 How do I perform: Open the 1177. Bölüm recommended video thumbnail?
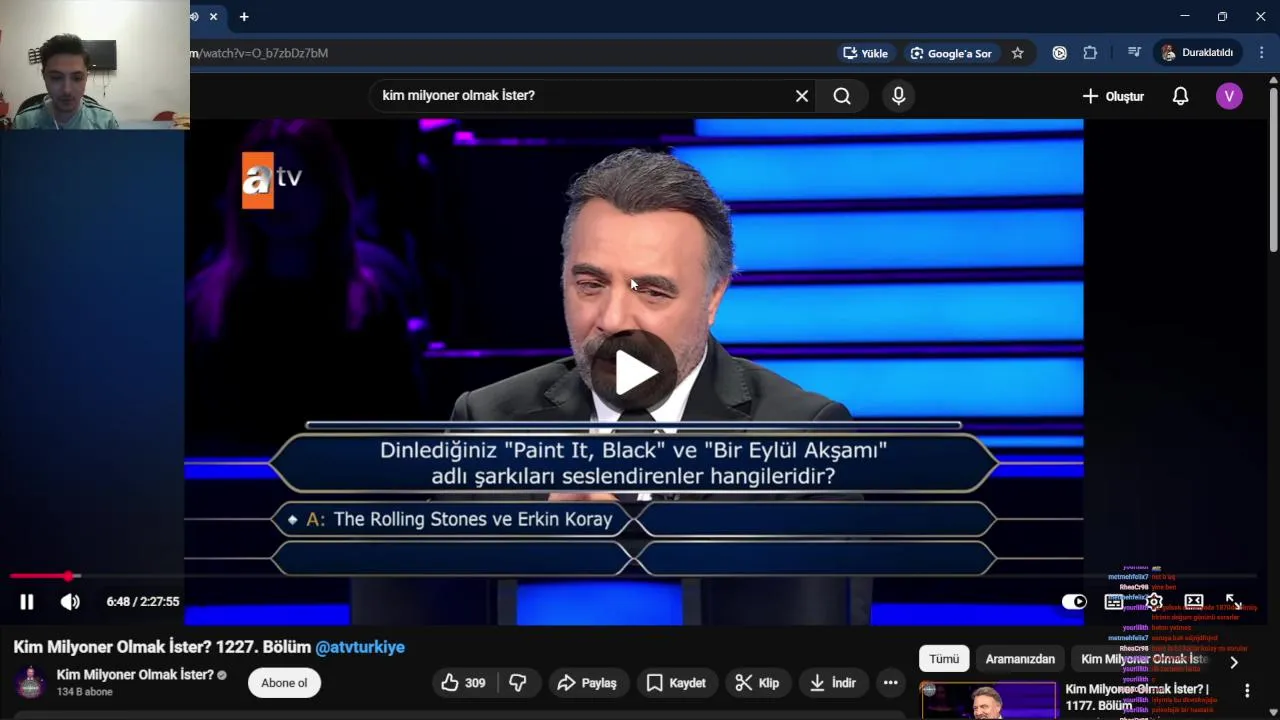pos(988,701)
